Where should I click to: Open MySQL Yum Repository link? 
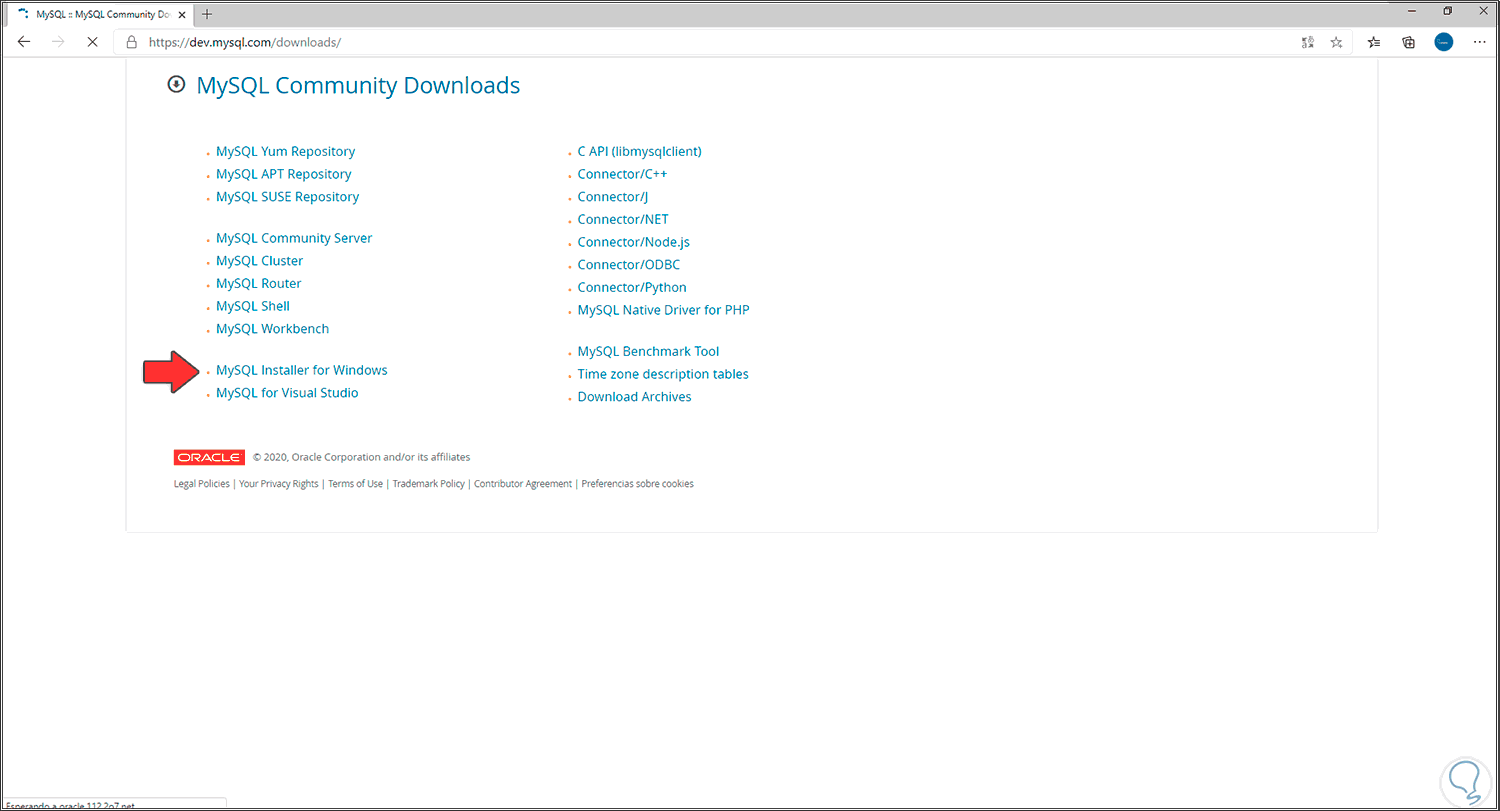285,152
